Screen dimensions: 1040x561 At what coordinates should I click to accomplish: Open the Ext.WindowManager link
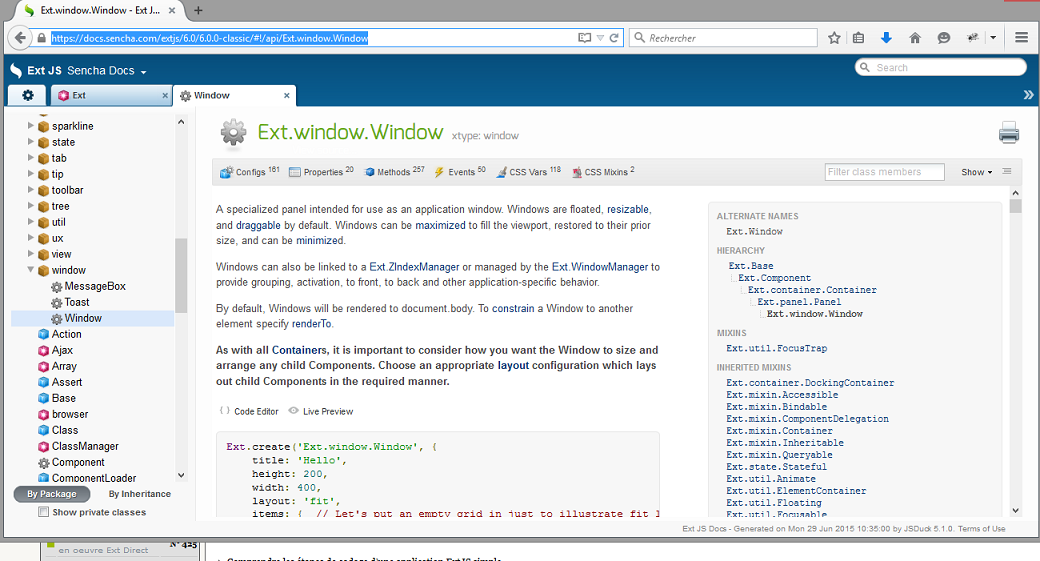(x=600, y=267)
